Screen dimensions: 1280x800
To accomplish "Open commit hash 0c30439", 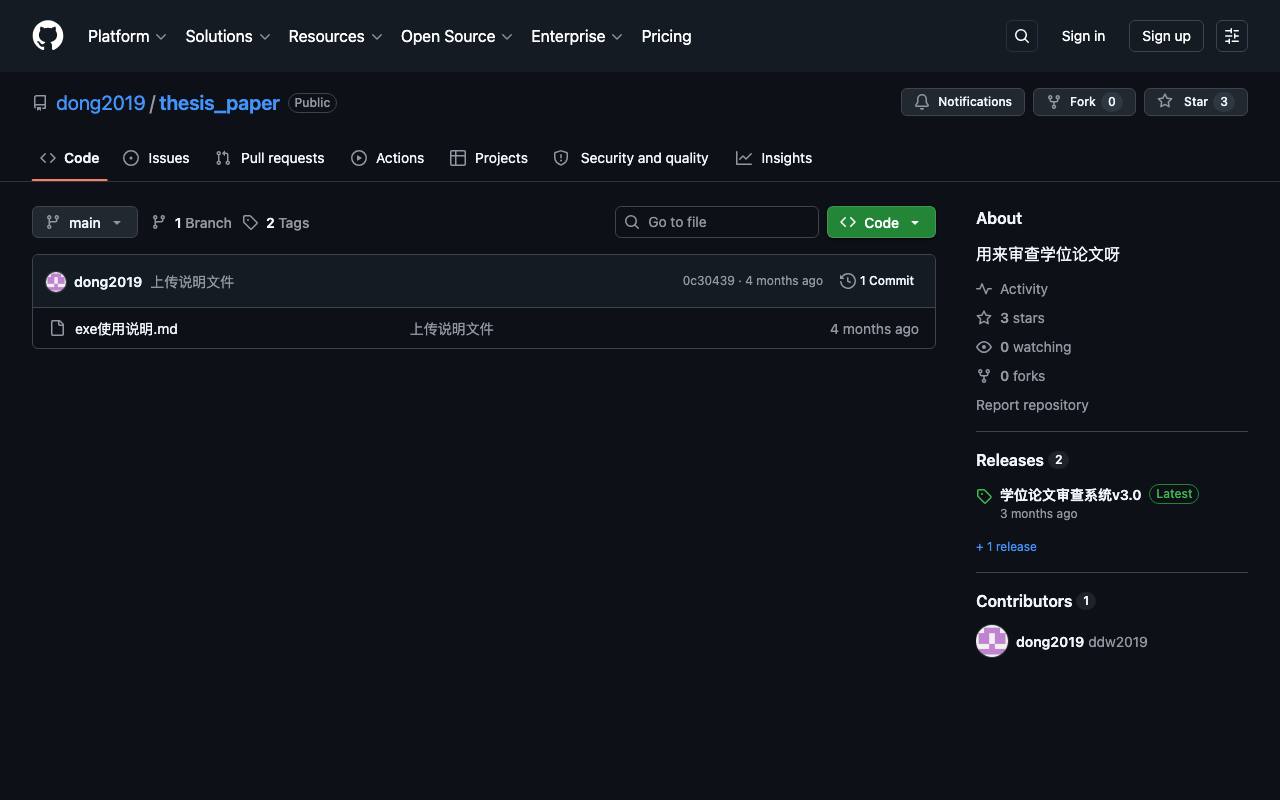I will [709, 281].
